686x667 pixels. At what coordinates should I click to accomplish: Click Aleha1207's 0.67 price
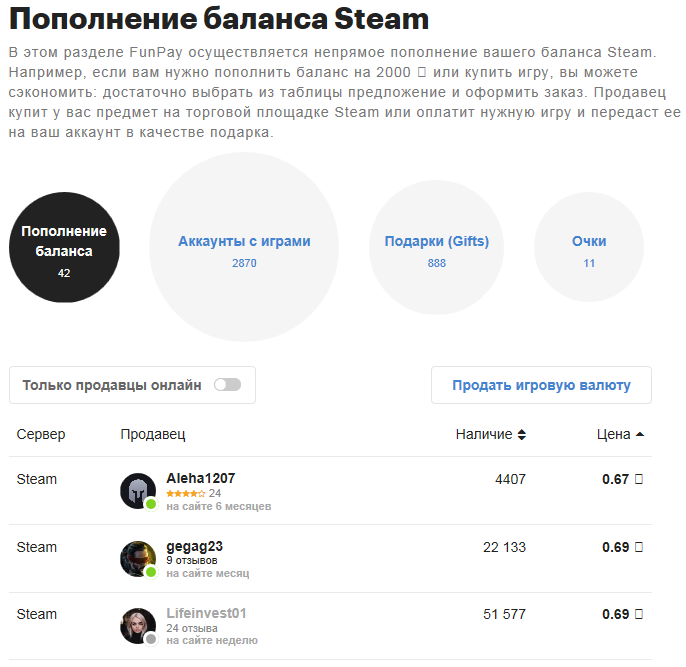pyautogui.click(x=623, y=479)
